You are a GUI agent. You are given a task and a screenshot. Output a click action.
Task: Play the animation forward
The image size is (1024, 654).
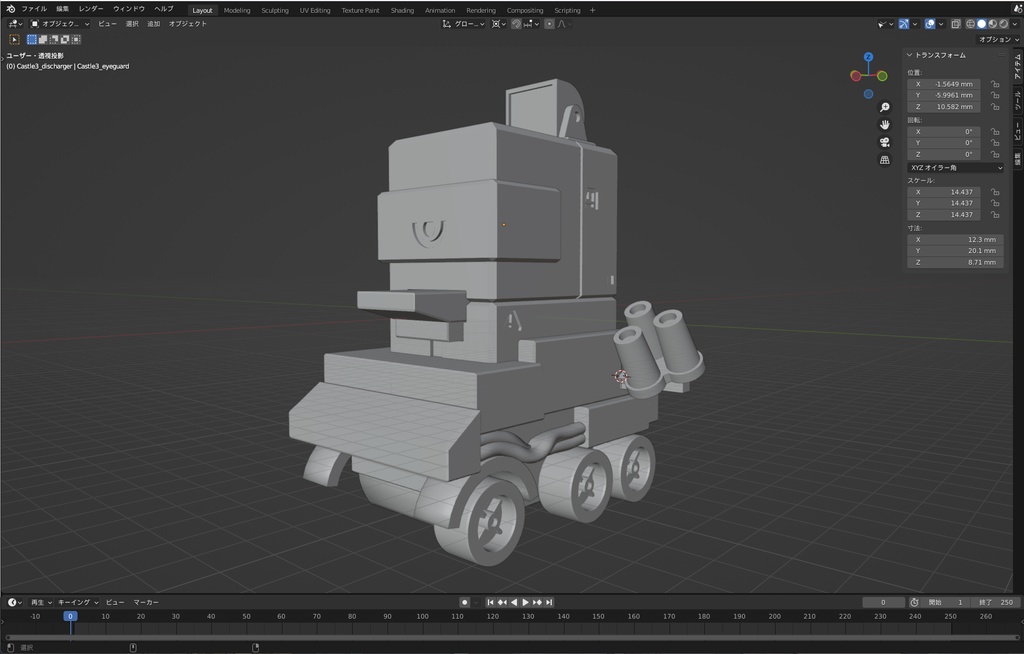pyautogui.click(x=525, y=602)
